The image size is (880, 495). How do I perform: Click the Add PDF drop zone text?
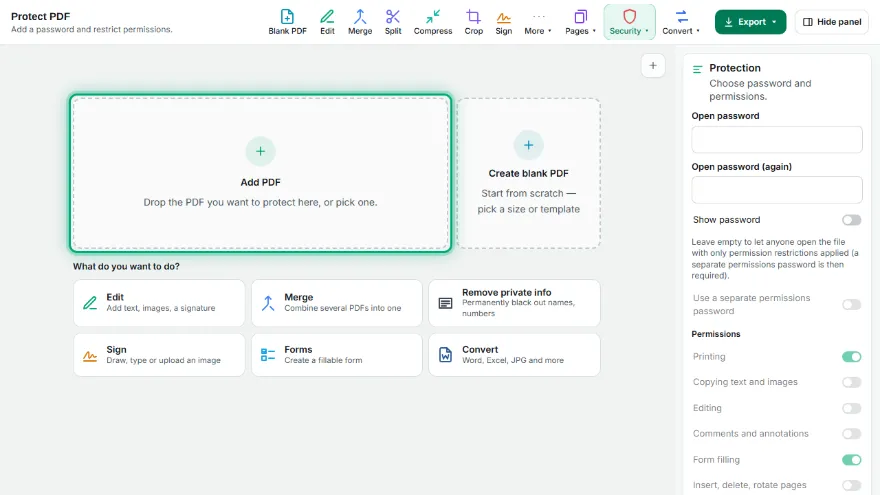tap(260, 202)
